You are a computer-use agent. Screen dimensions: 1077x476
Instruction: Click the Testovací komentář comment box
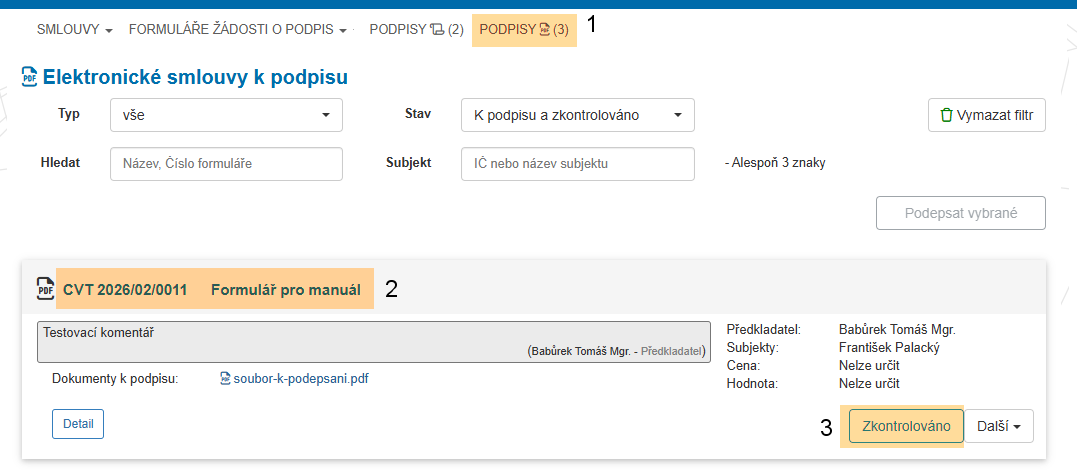[x=378, y=341]
